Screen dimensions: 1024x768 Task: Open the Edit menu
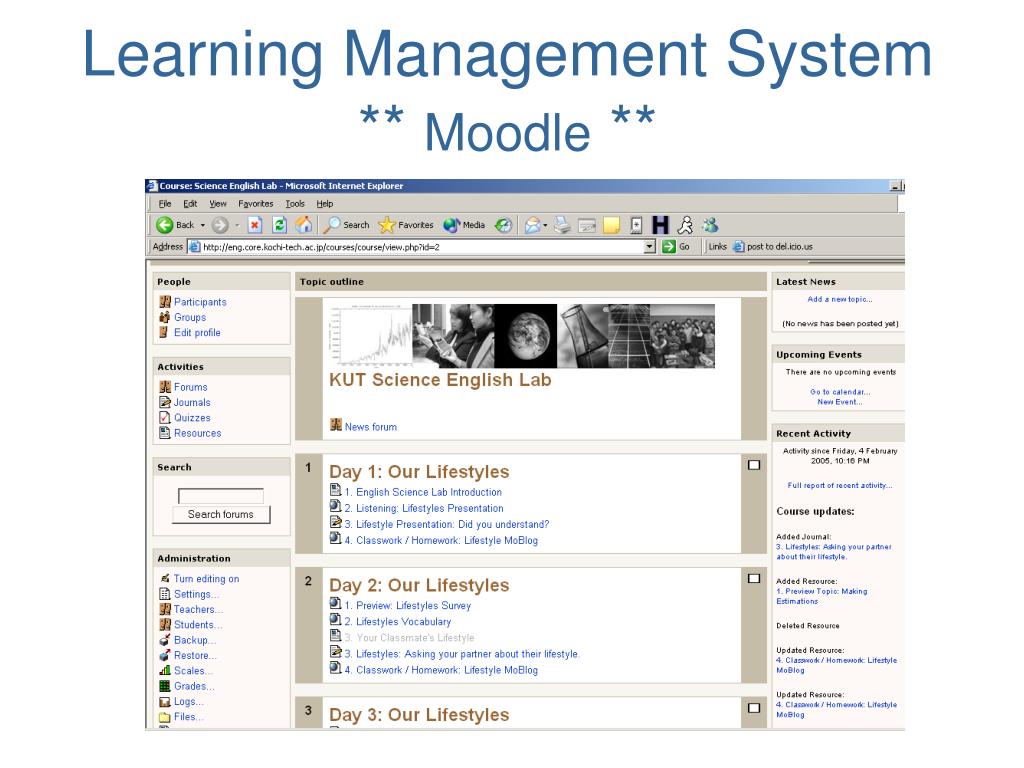point(190,204)
